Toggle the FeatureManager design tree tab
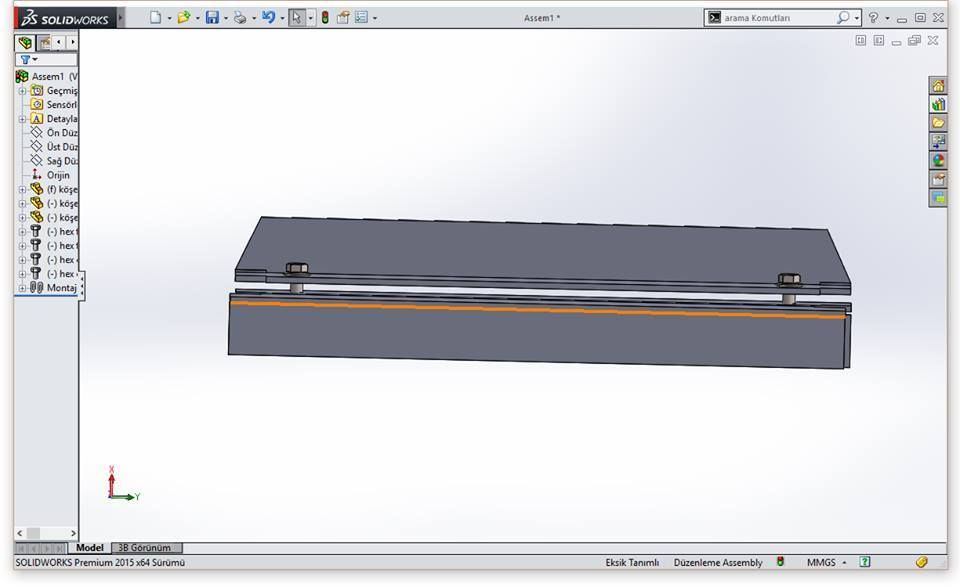The width and height of the screenshot is (960, 587). pos(25,43)
